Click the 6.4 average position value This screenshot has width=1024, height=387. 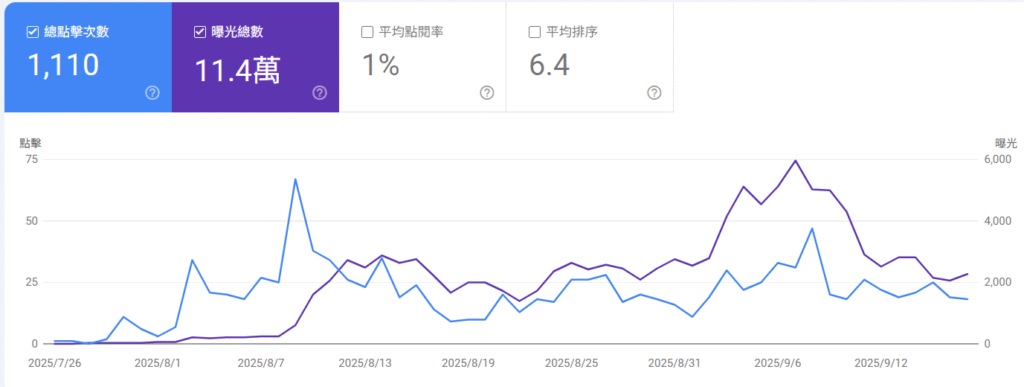tap(549, 65)
